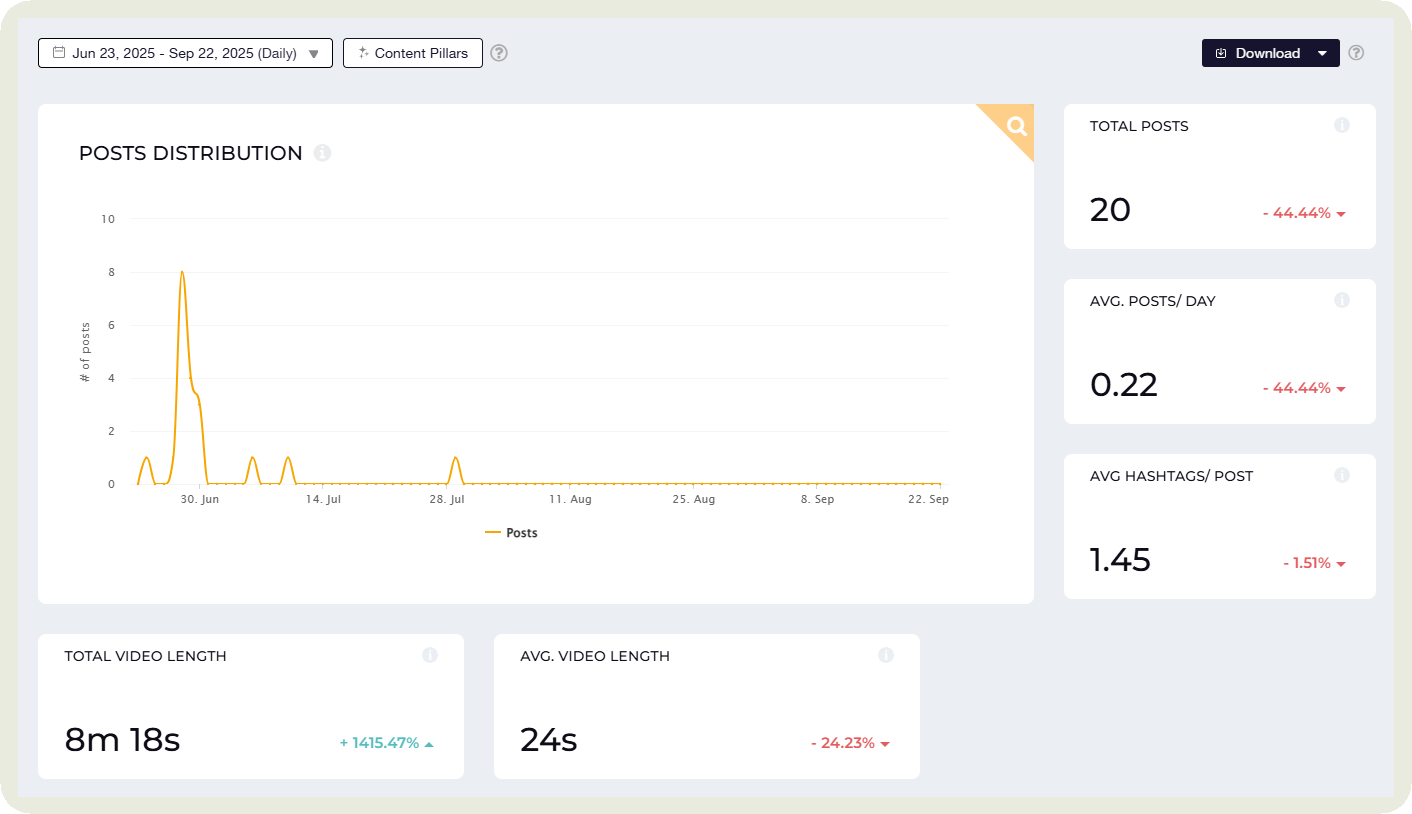Show info for Avg. Posts/Day card
Viewport: 1412px width, 814px height.
pyautogui.click(x=1342, y=301)
